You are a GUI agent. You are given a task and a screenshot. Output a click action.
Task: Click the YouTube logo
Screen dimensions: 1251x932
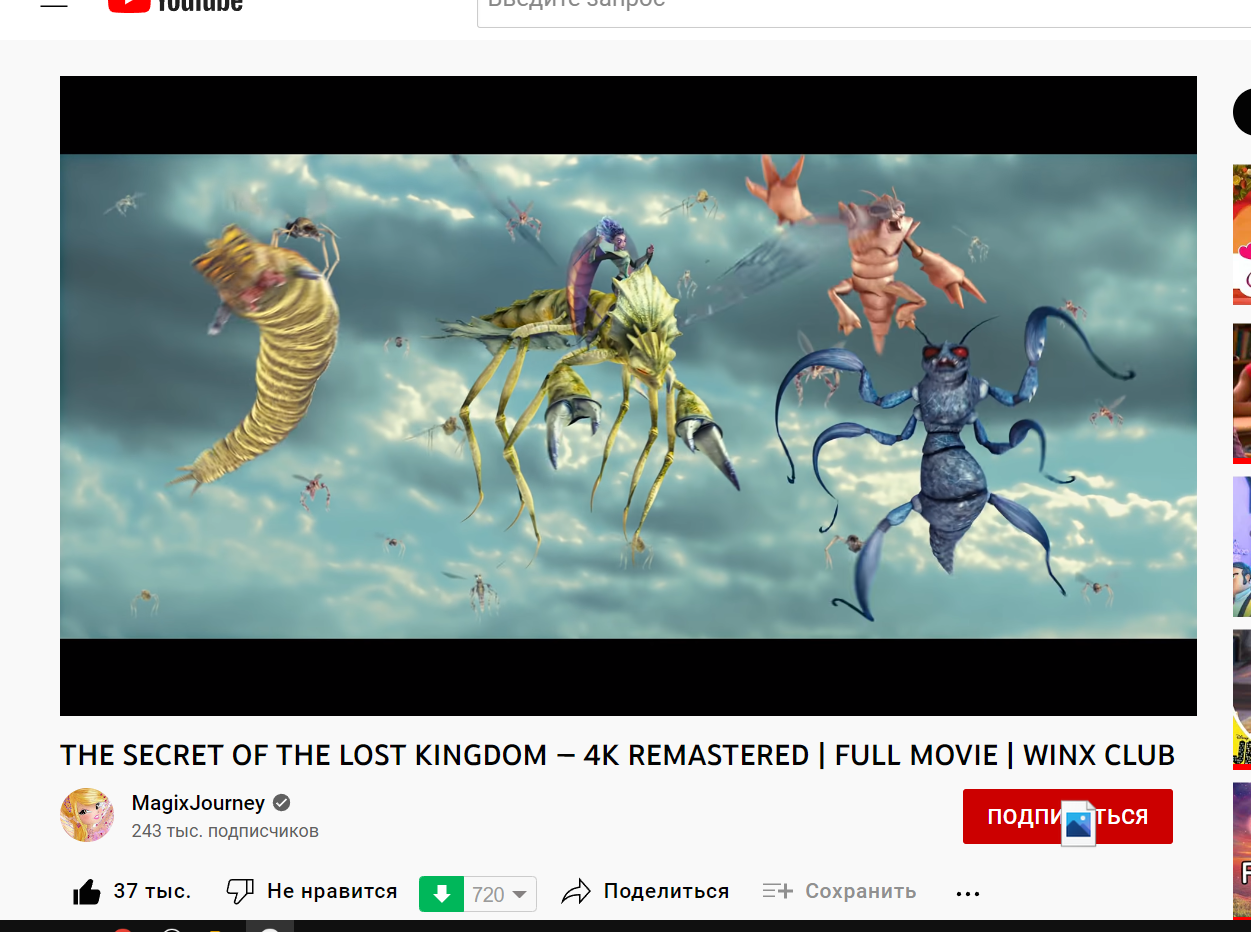point(175,5)
